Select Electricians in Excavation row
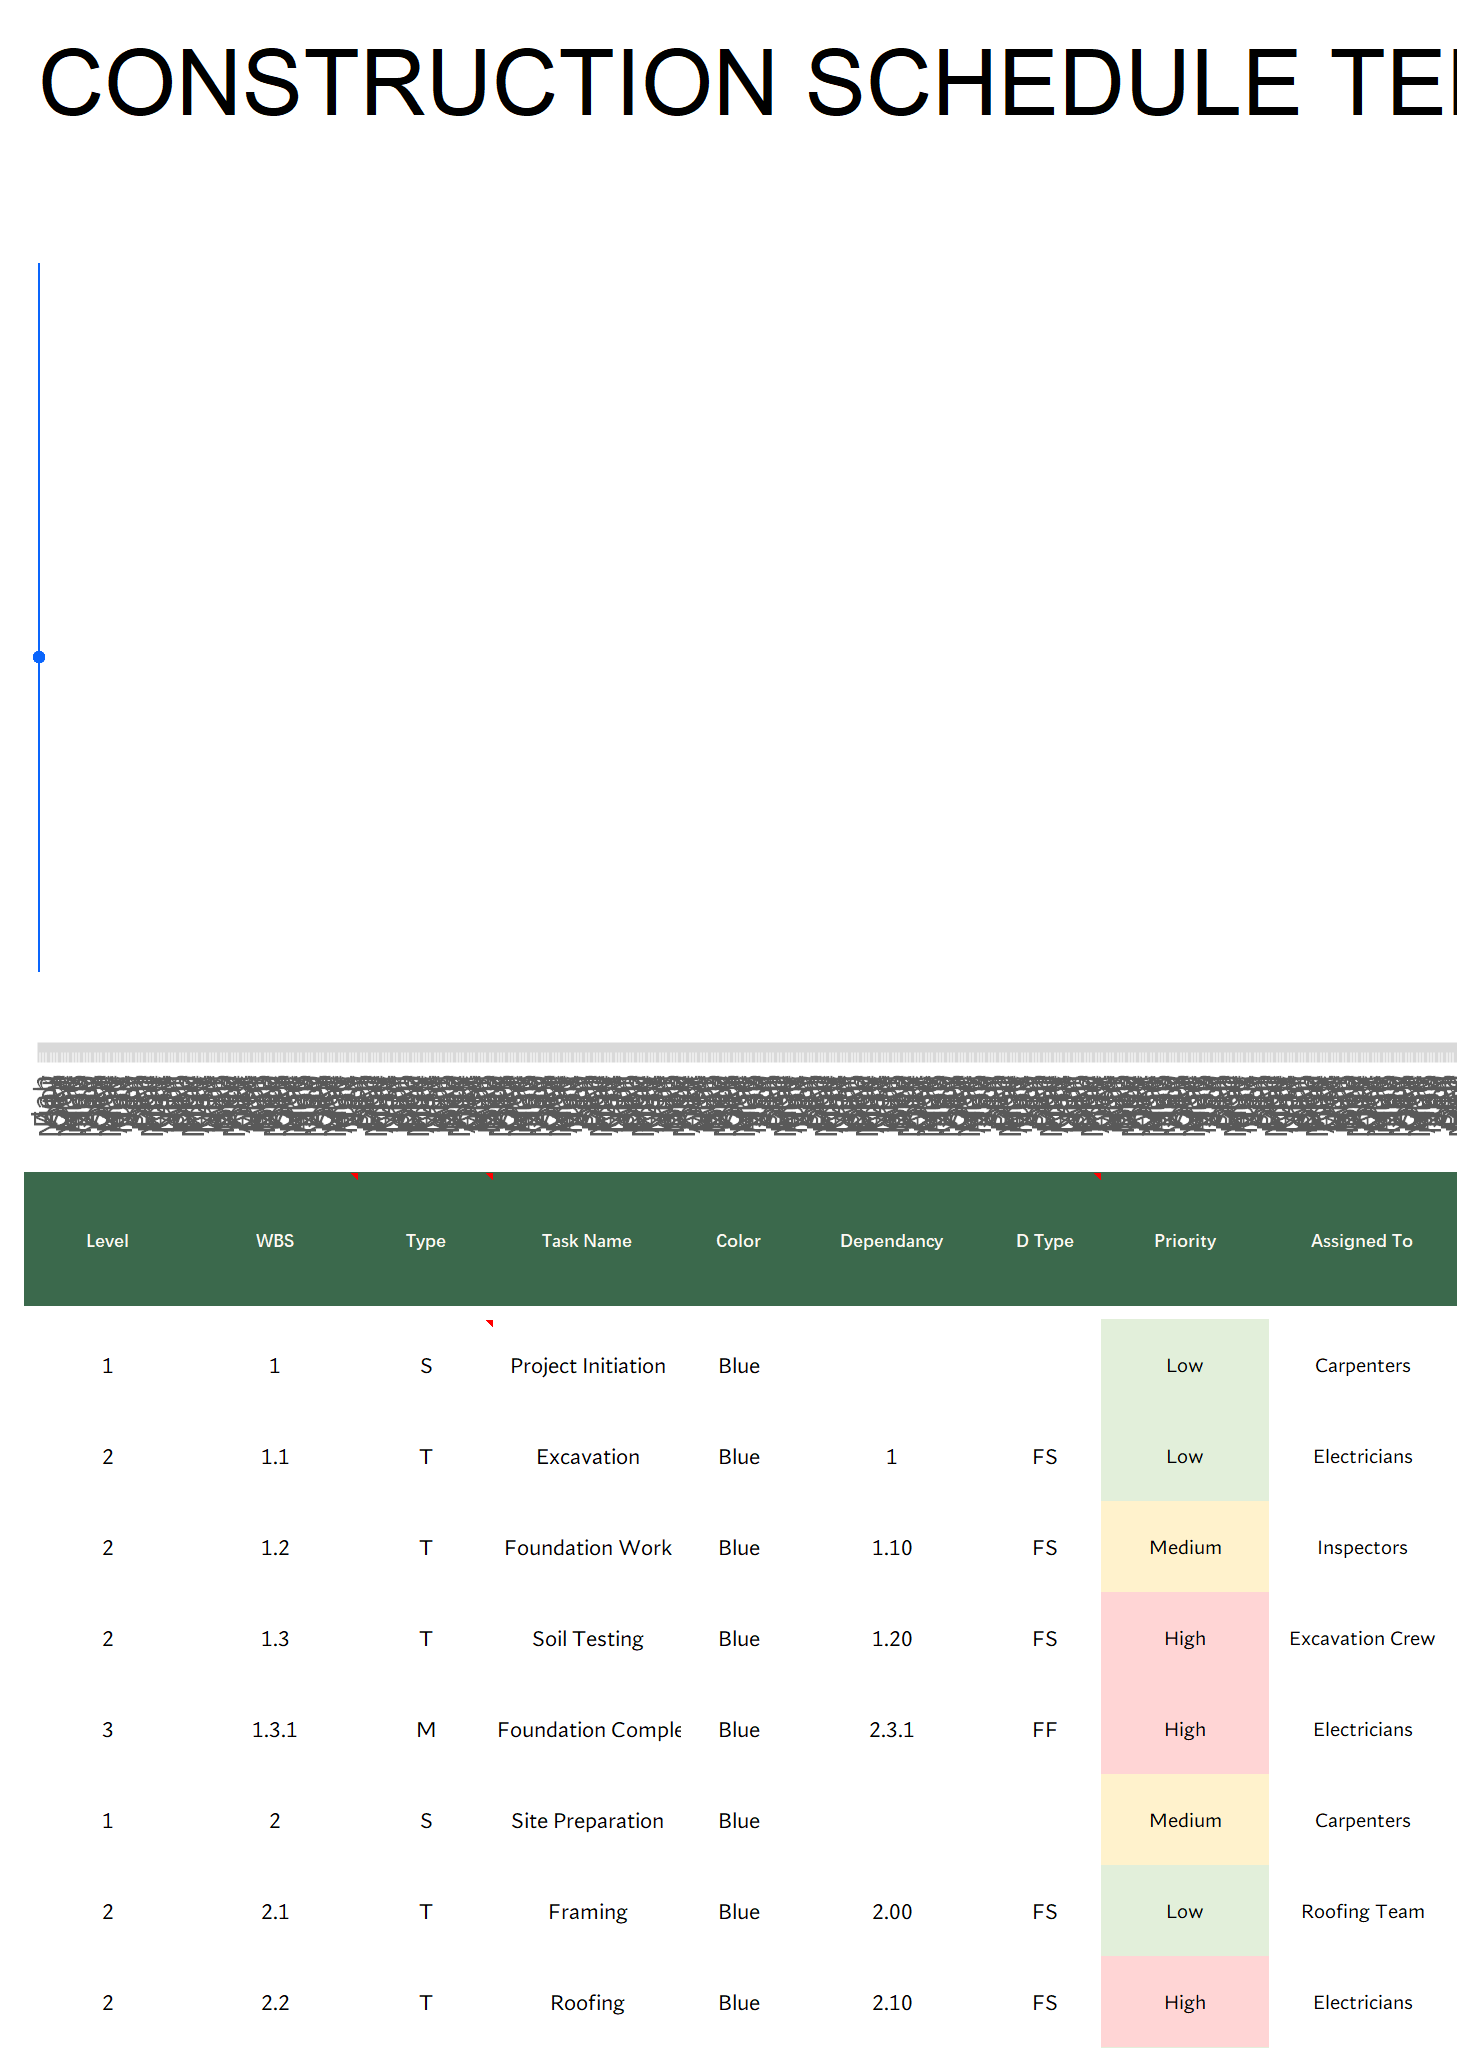This screenshot has height=2048, width=1457. tap(1362, 1456)
